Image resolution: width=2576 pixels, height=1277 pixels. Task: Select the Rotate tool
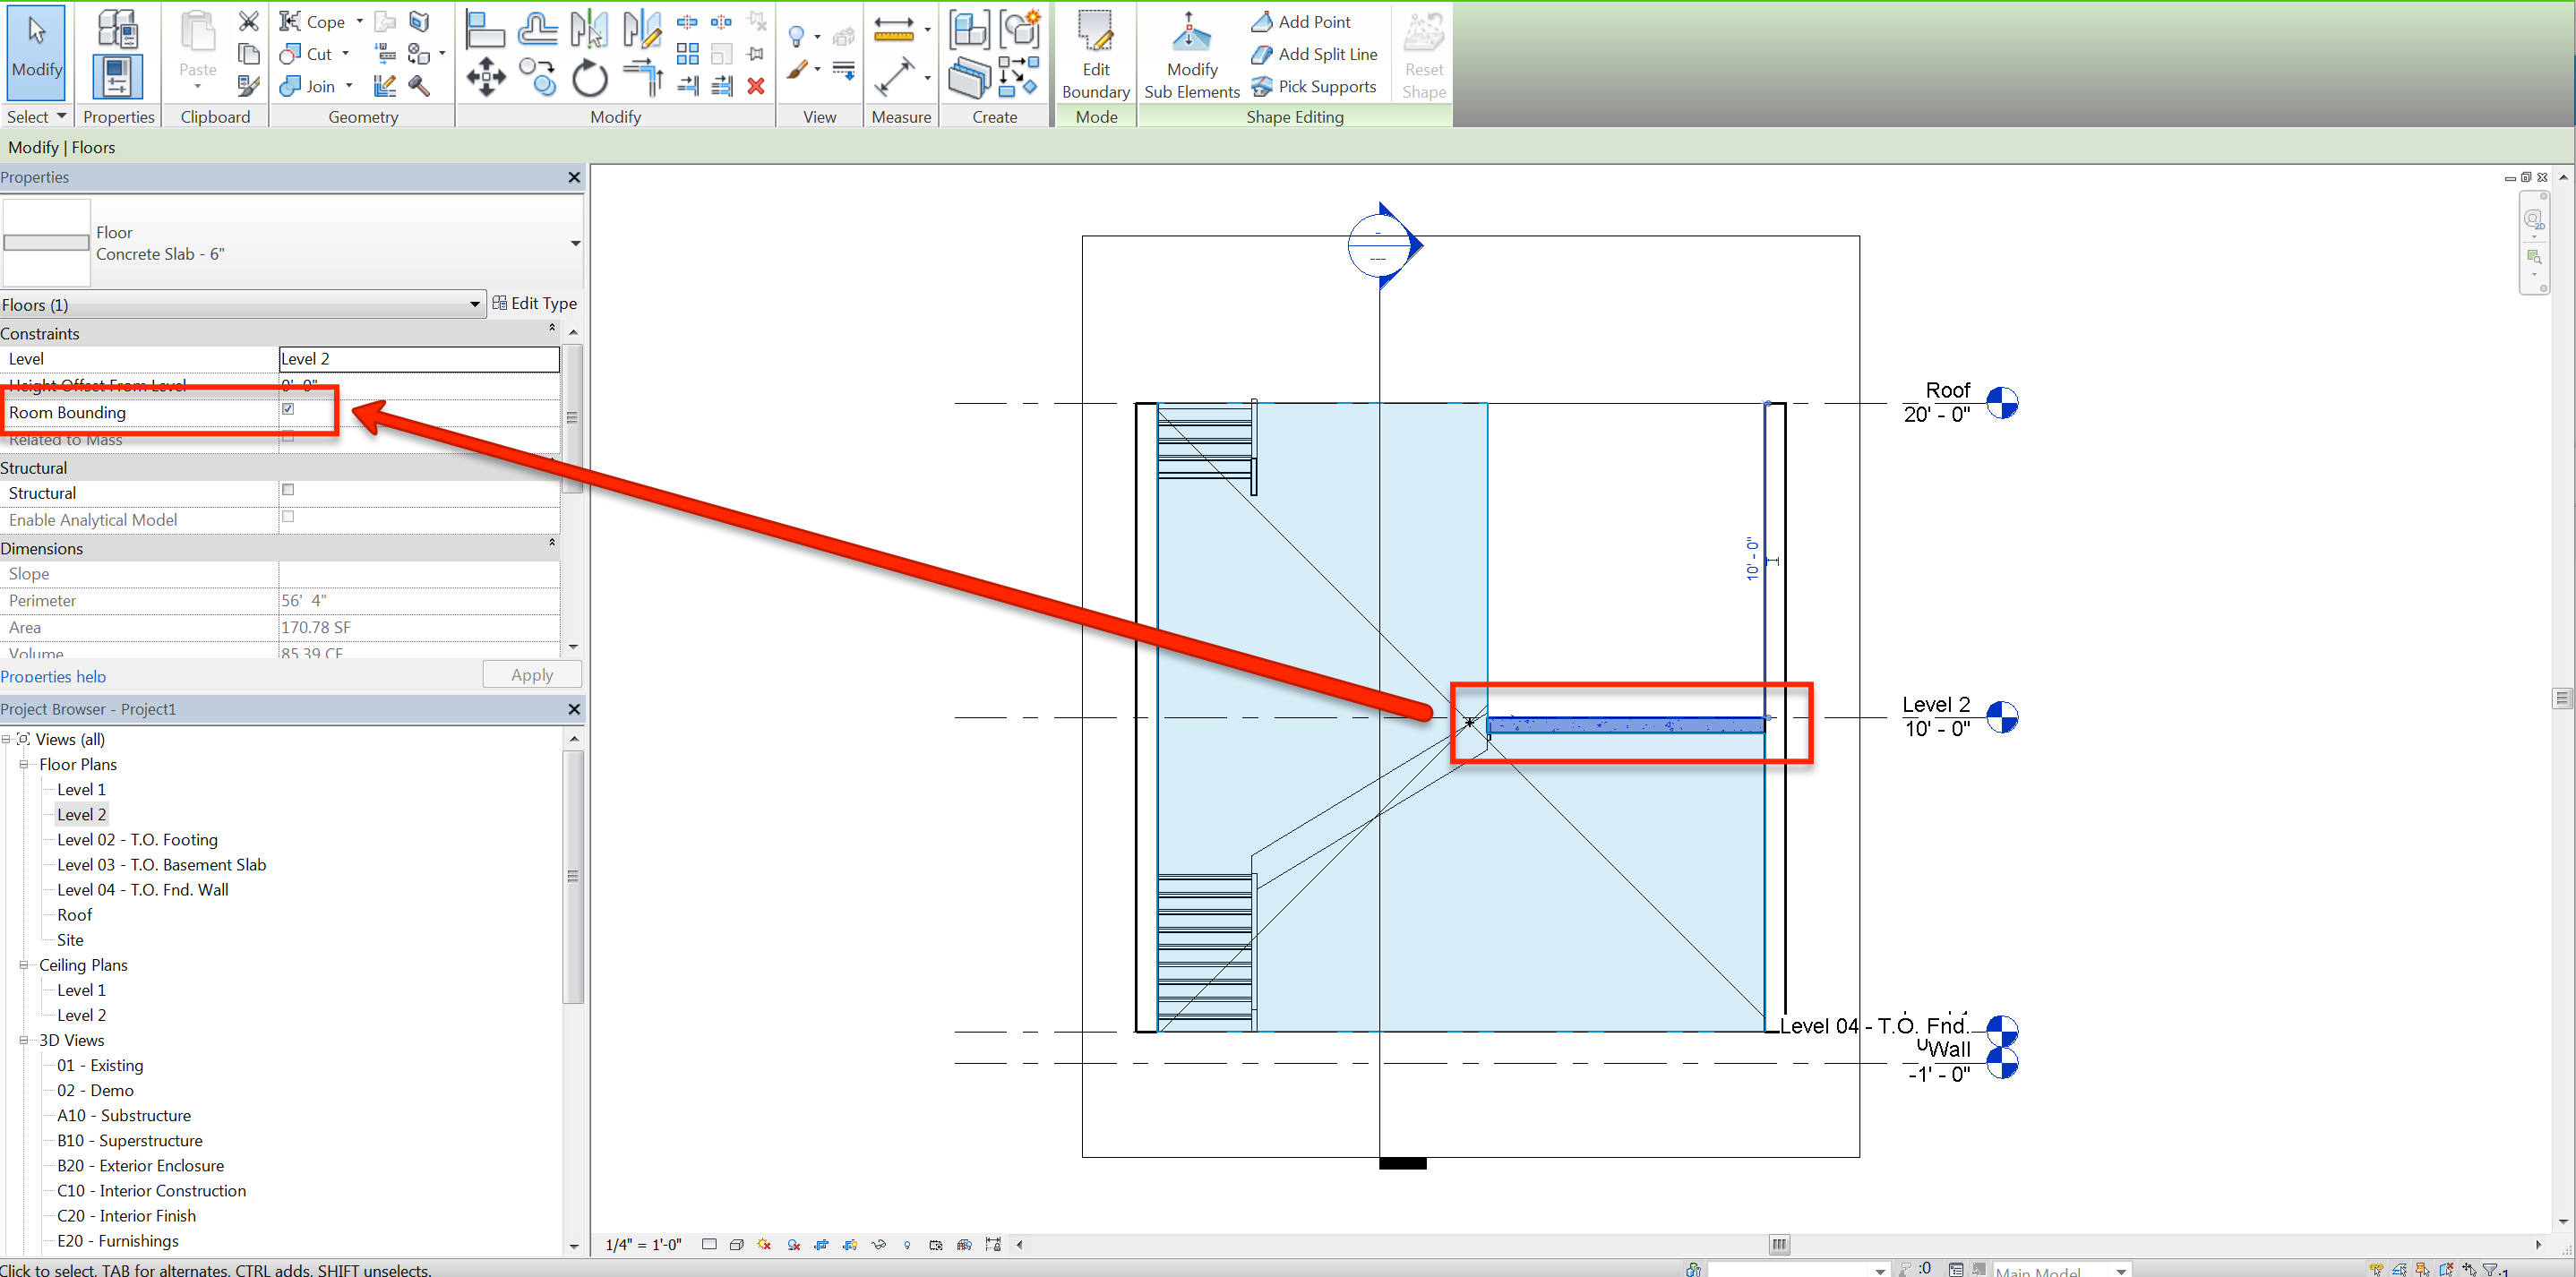pyautogui.click(x=589, y=78)
